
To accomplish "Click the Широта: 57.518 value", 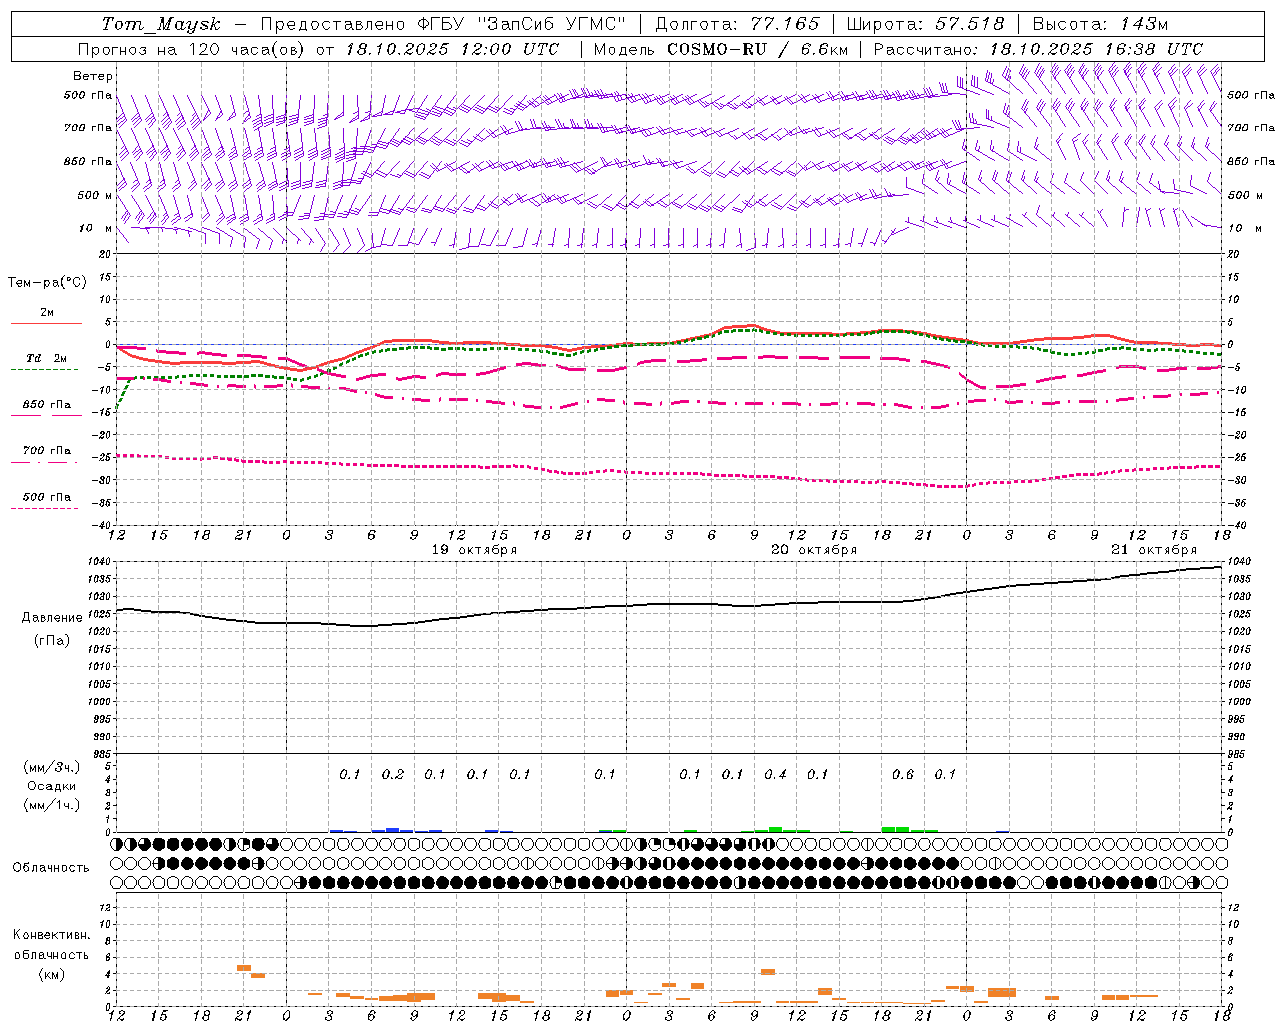I will (925, 24).
